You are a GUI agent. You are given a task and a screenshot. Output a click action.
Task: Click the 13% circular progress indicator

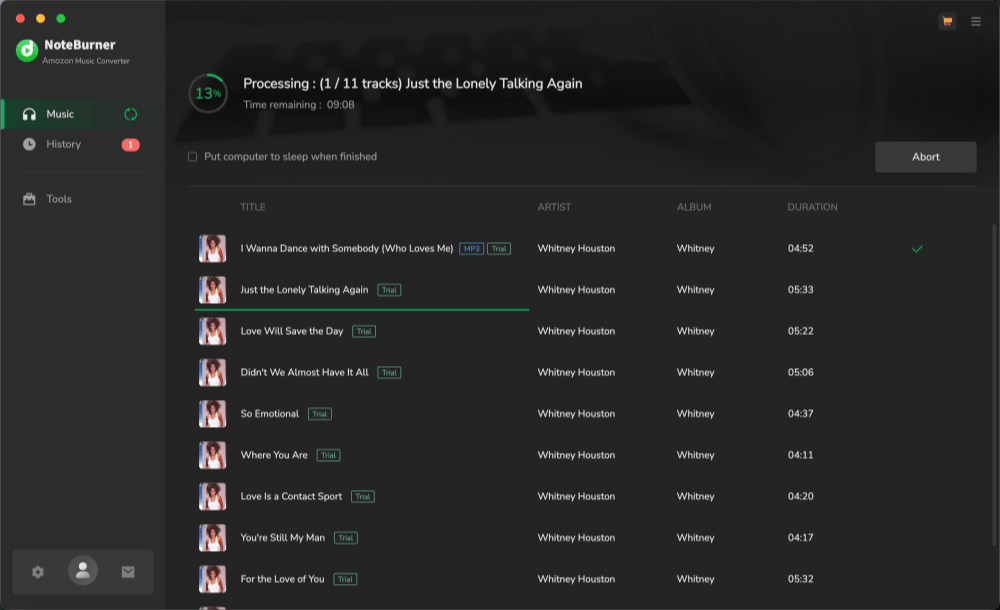(208, 94)
